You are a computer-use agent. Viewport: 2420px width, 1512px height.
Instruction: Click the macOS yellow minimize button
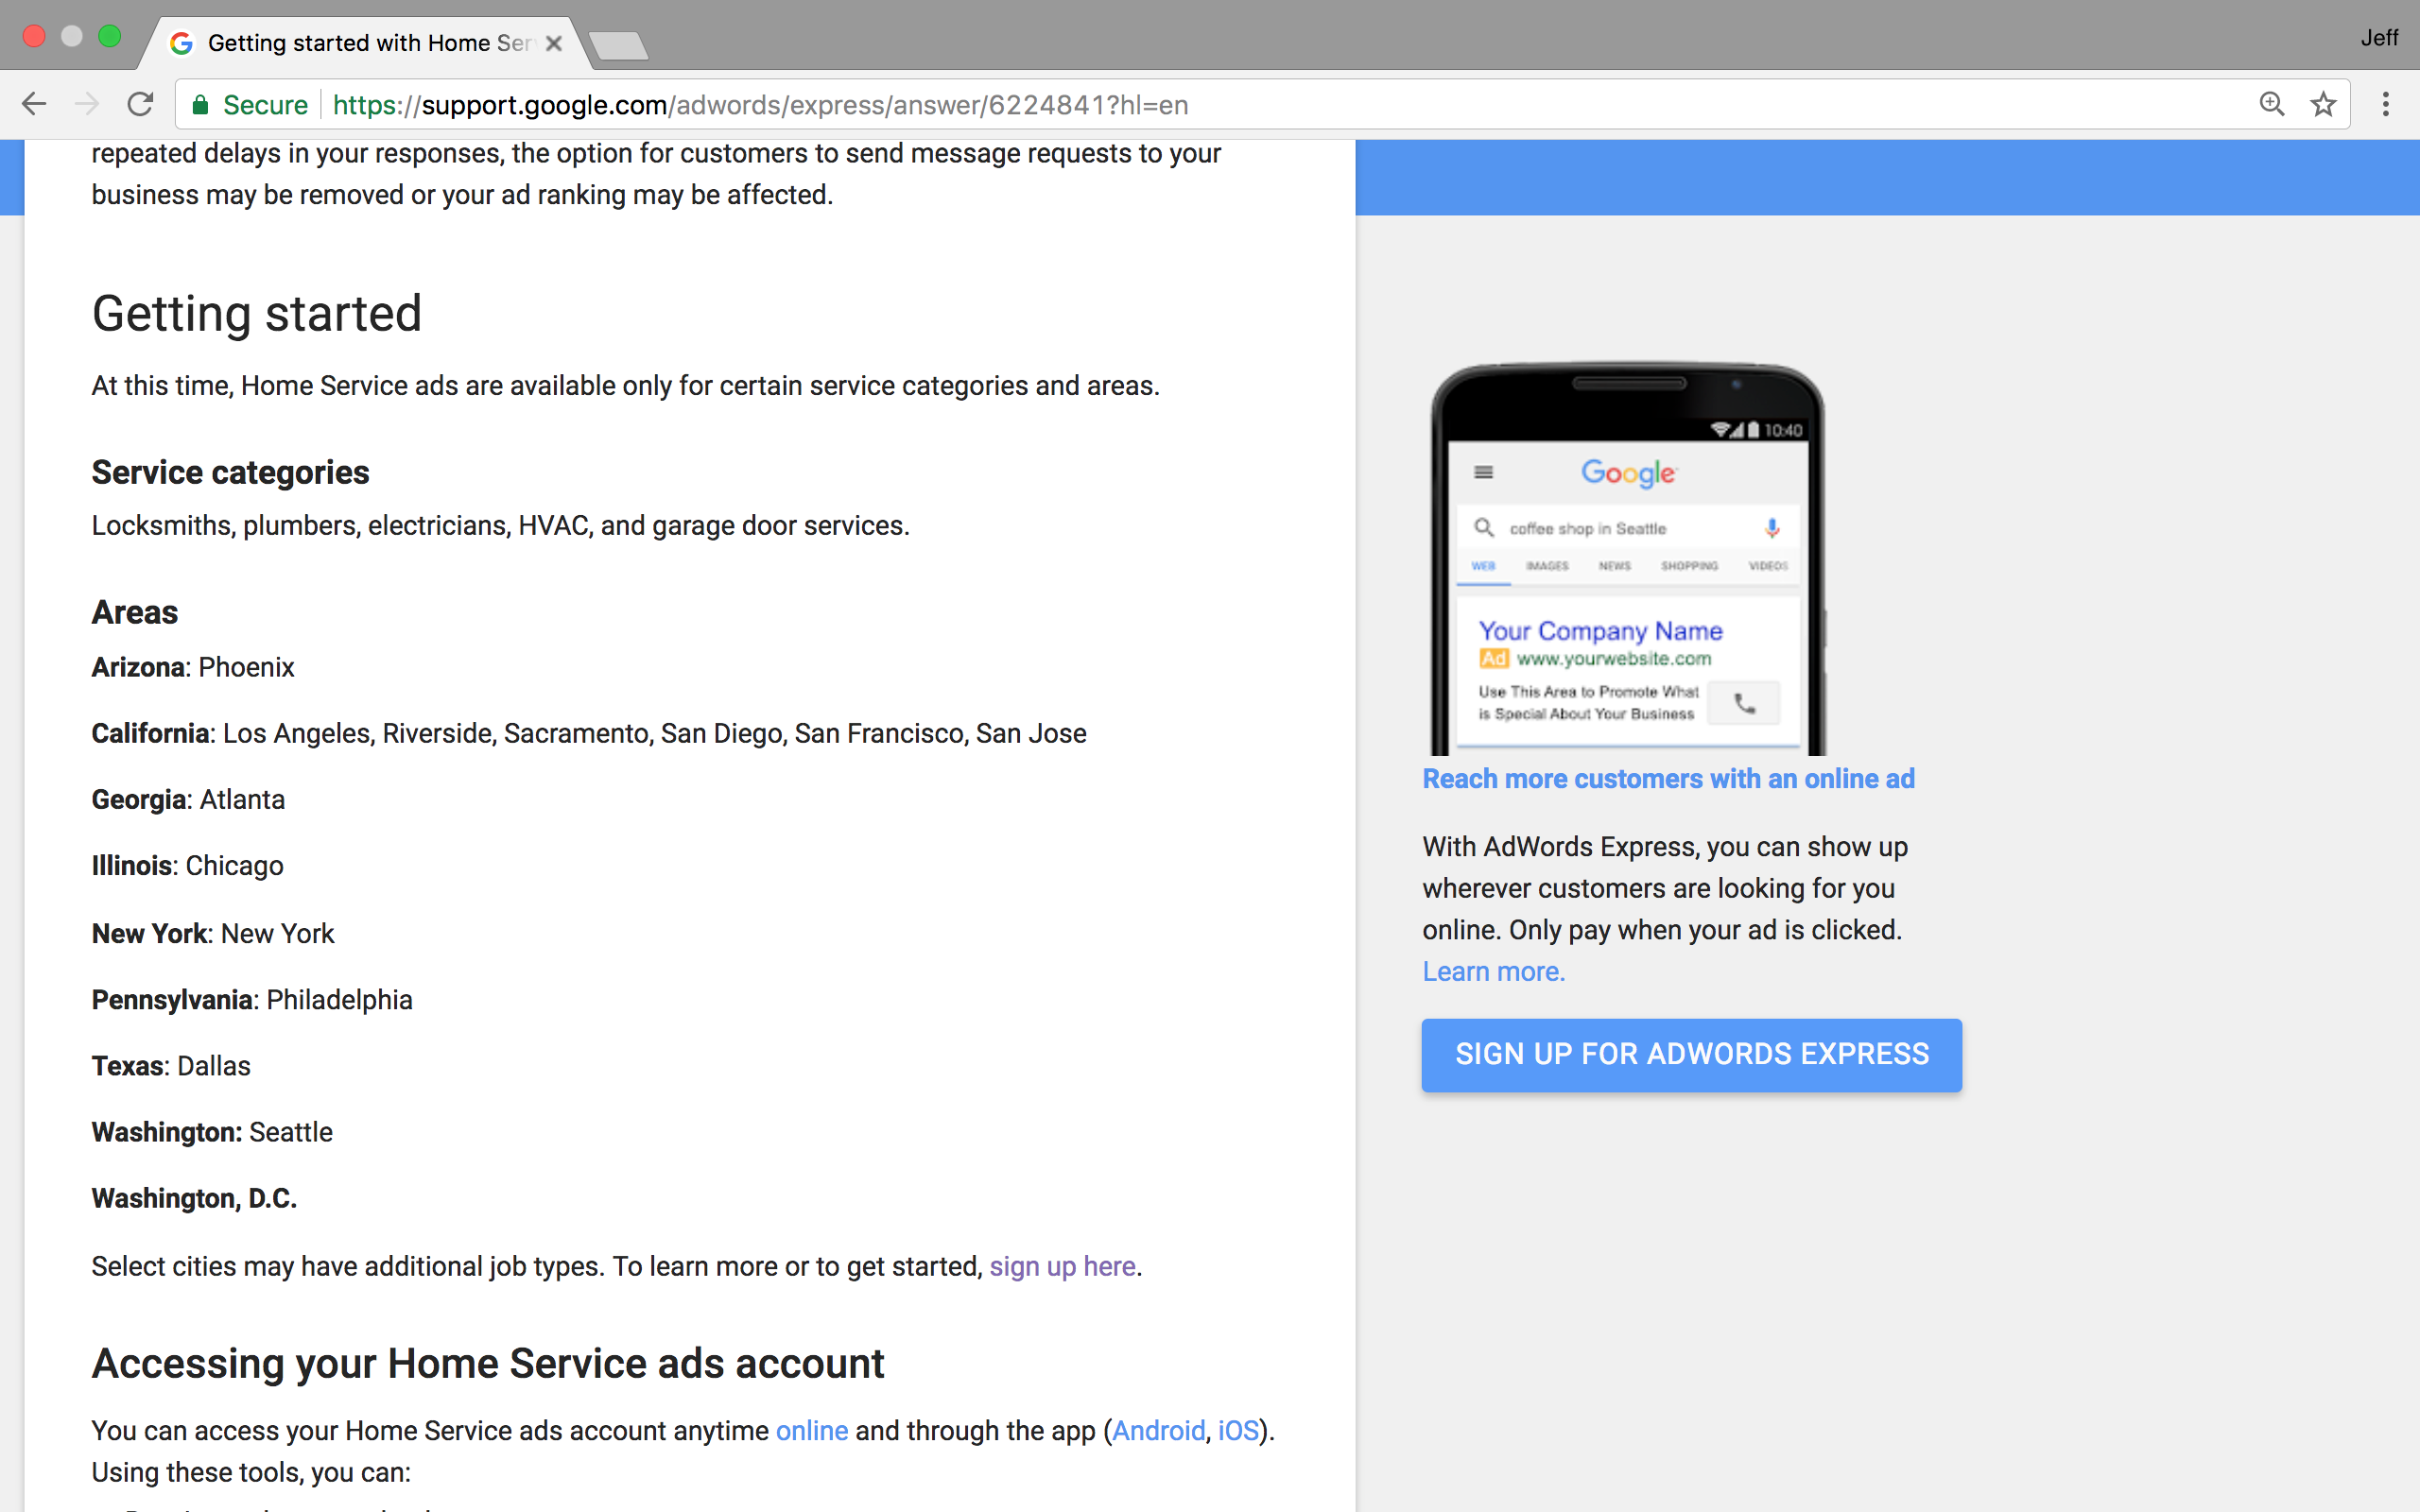(x=71, y=36)
